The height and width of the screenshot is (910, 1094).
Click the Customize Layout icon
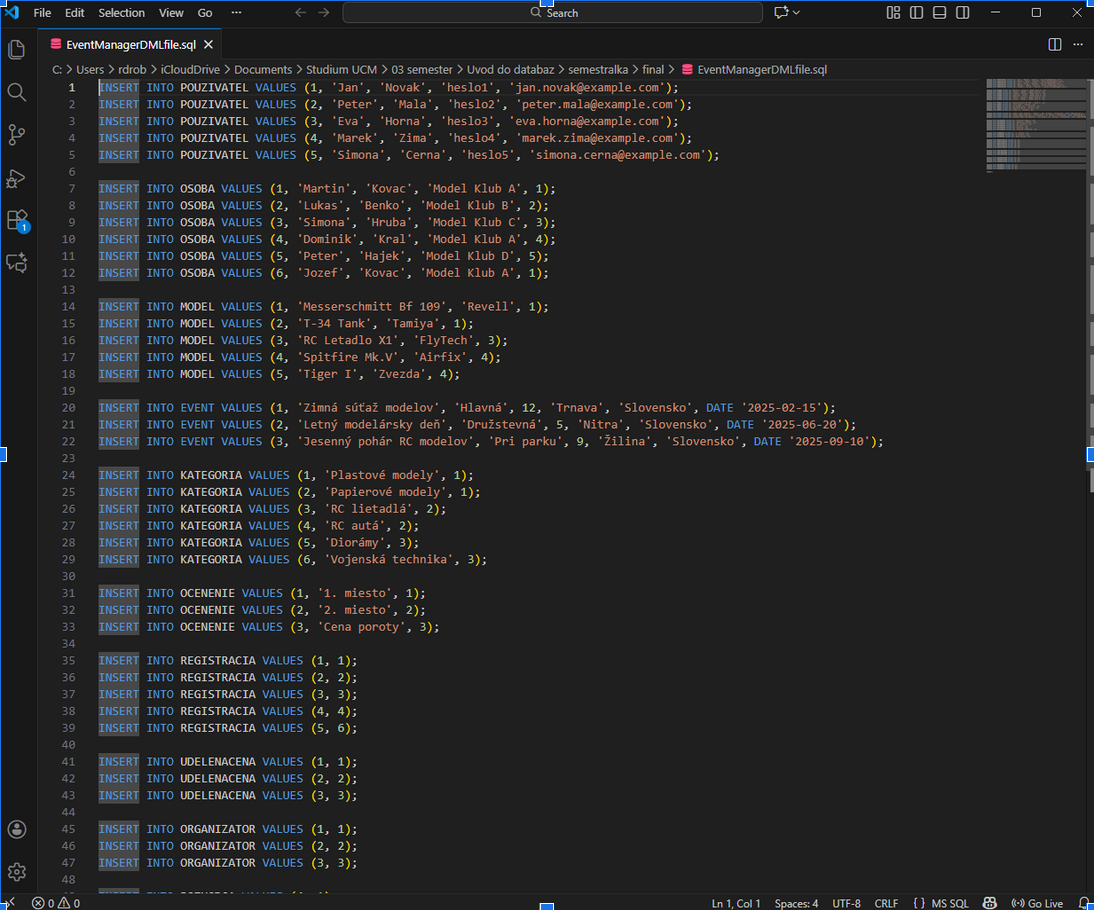[x=893, y=13]
